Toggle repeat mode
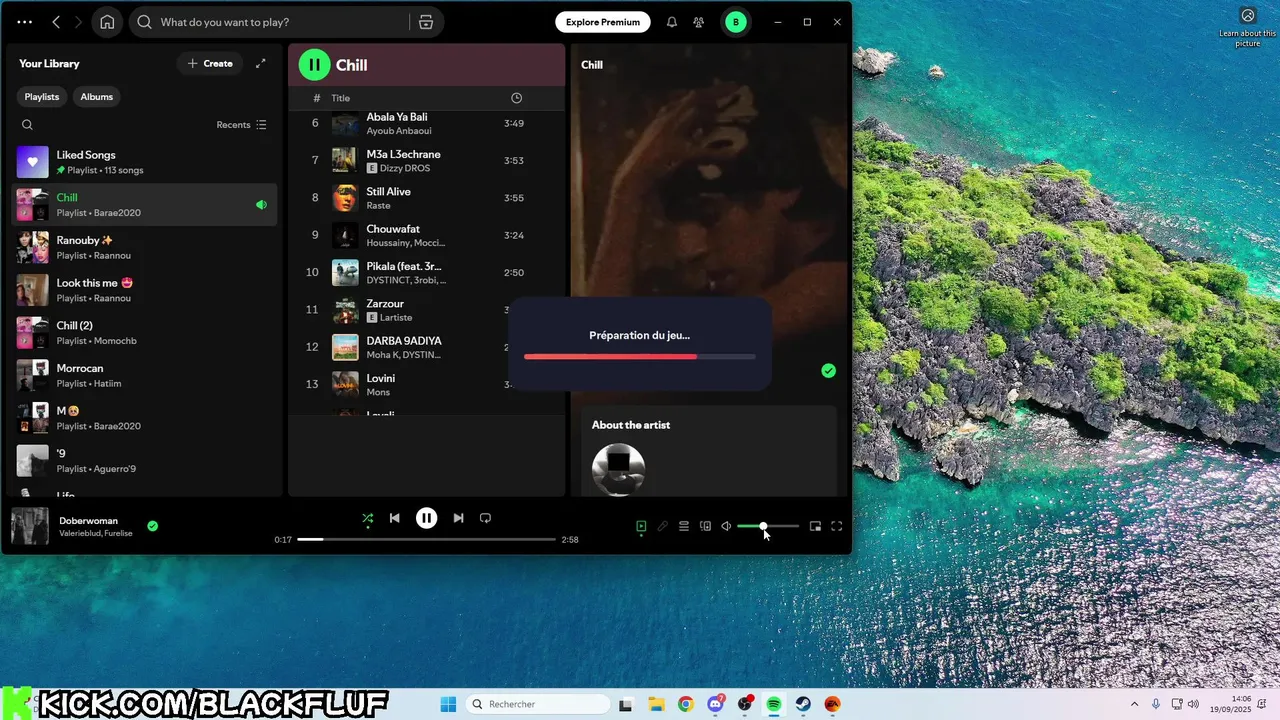 (485, 518)
